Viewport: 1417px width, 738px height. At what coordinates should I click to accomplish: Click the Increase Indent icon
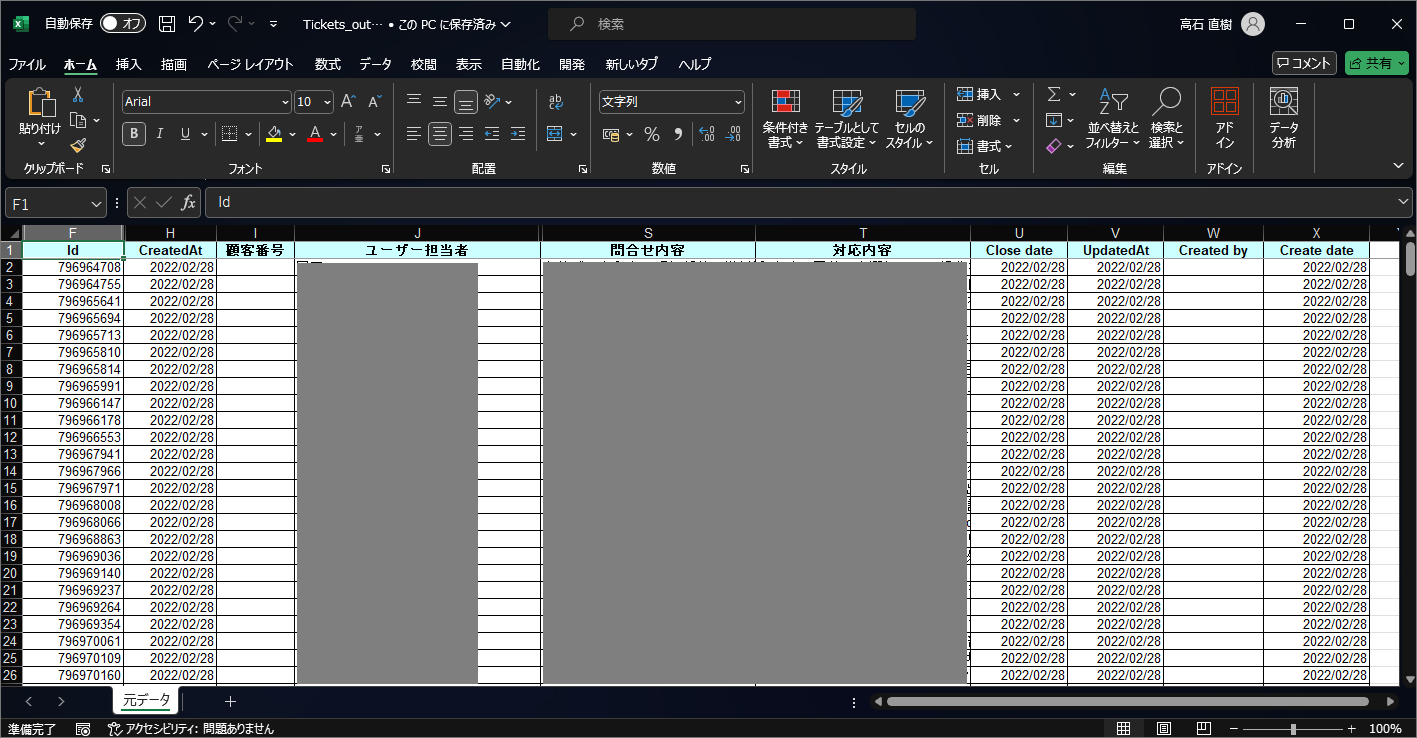518,134
